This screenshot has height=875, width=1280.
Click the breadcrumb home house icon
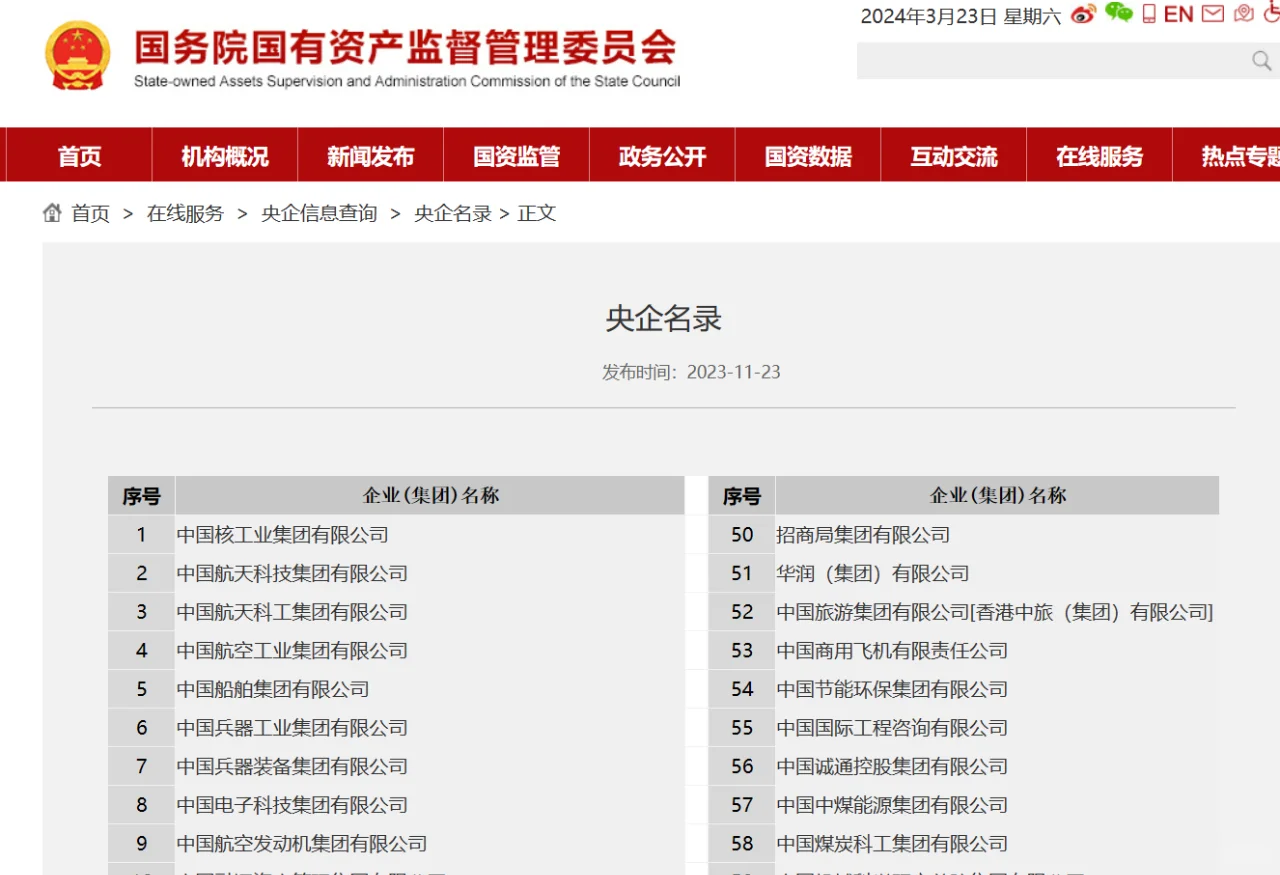point(52,213)
